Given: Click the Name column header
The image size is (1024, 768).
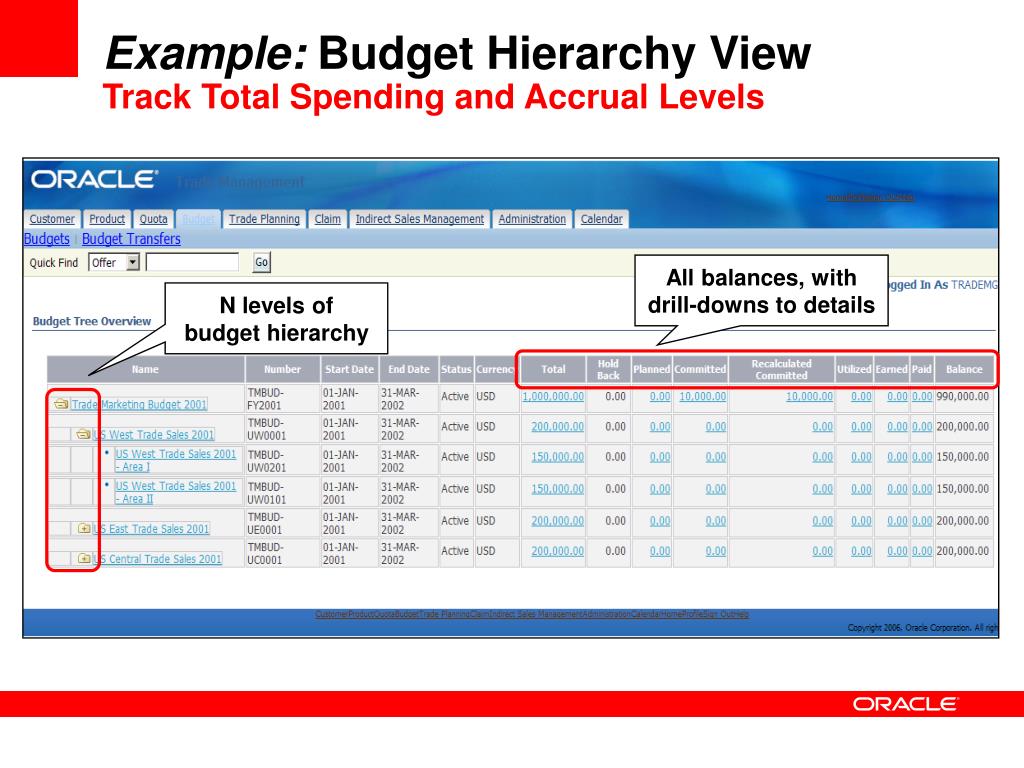Looking at the screenshot, I should click(145, 369).
